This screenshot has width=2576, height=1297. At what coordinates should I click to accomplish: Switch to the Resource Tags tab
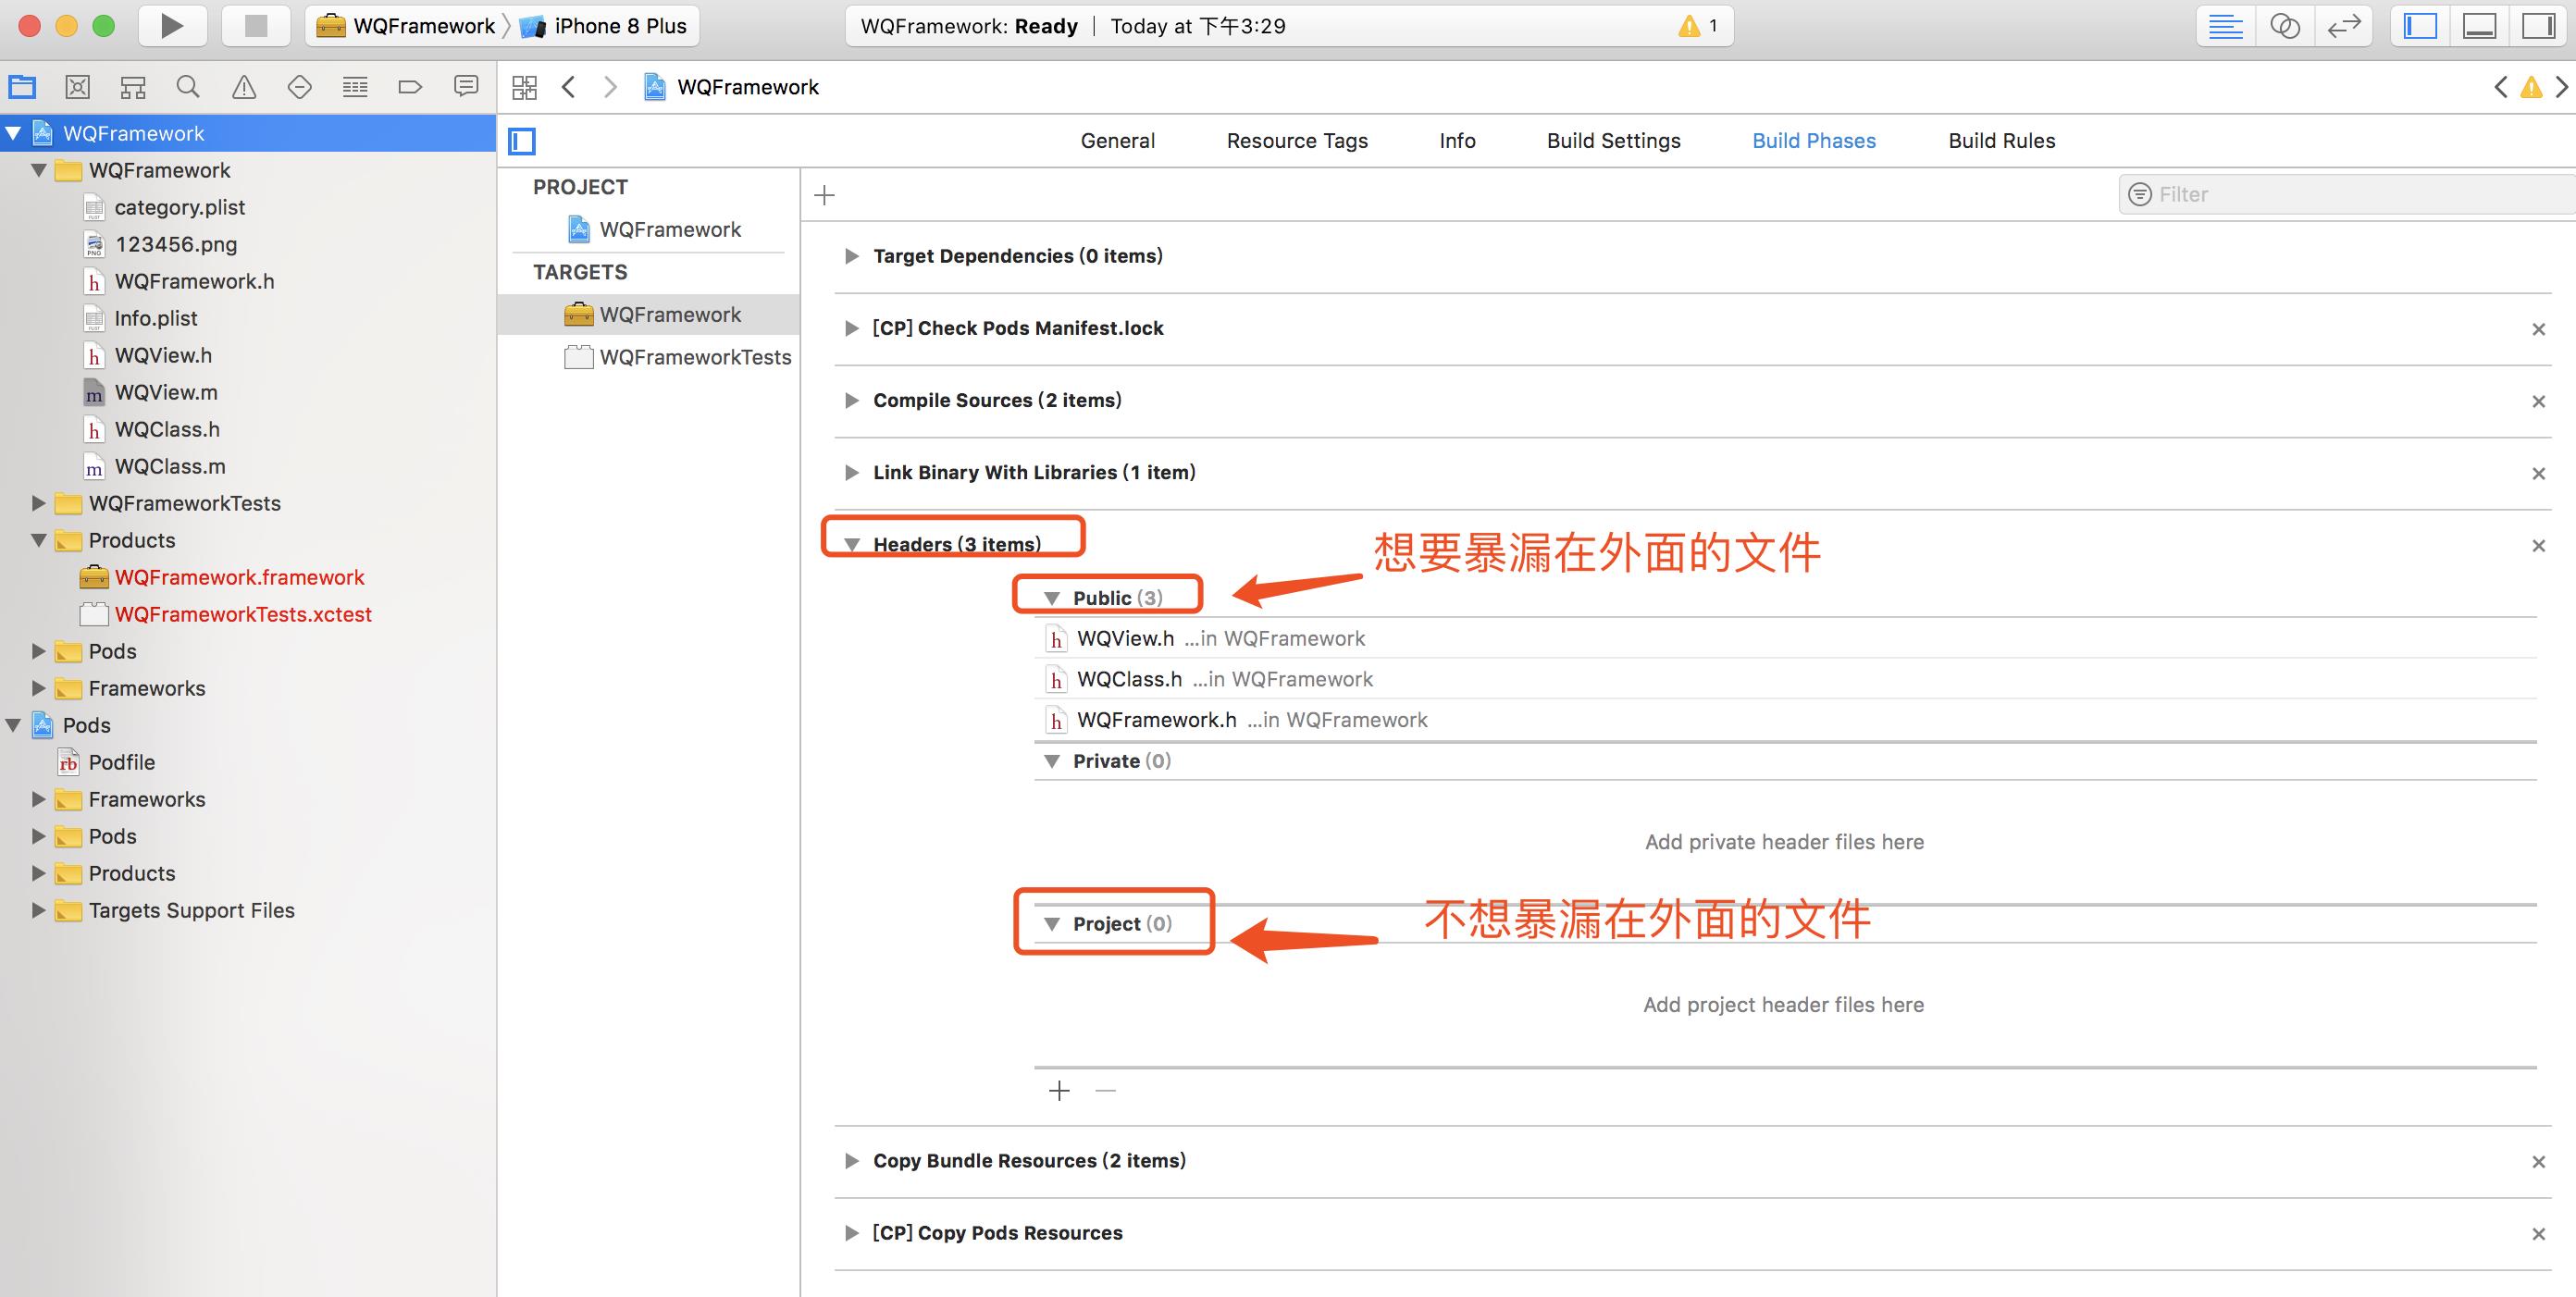click(x=1297, y=141)
